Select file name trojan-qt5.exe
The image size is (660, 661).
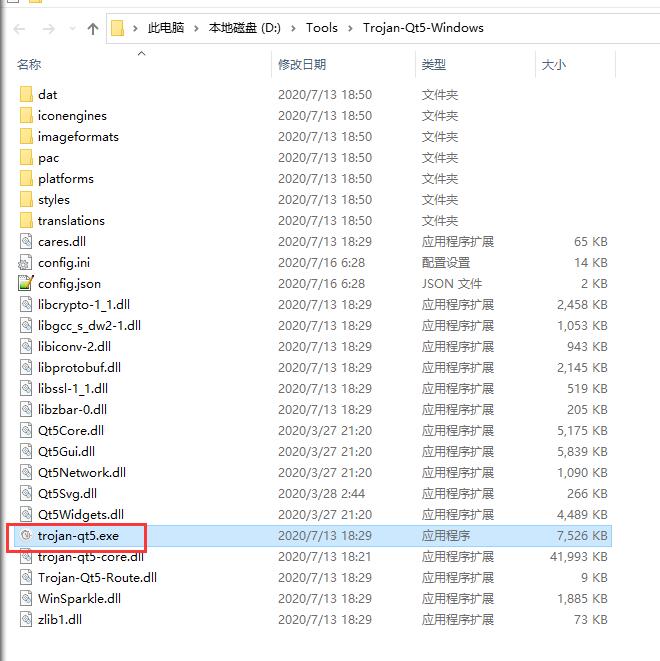78,536
